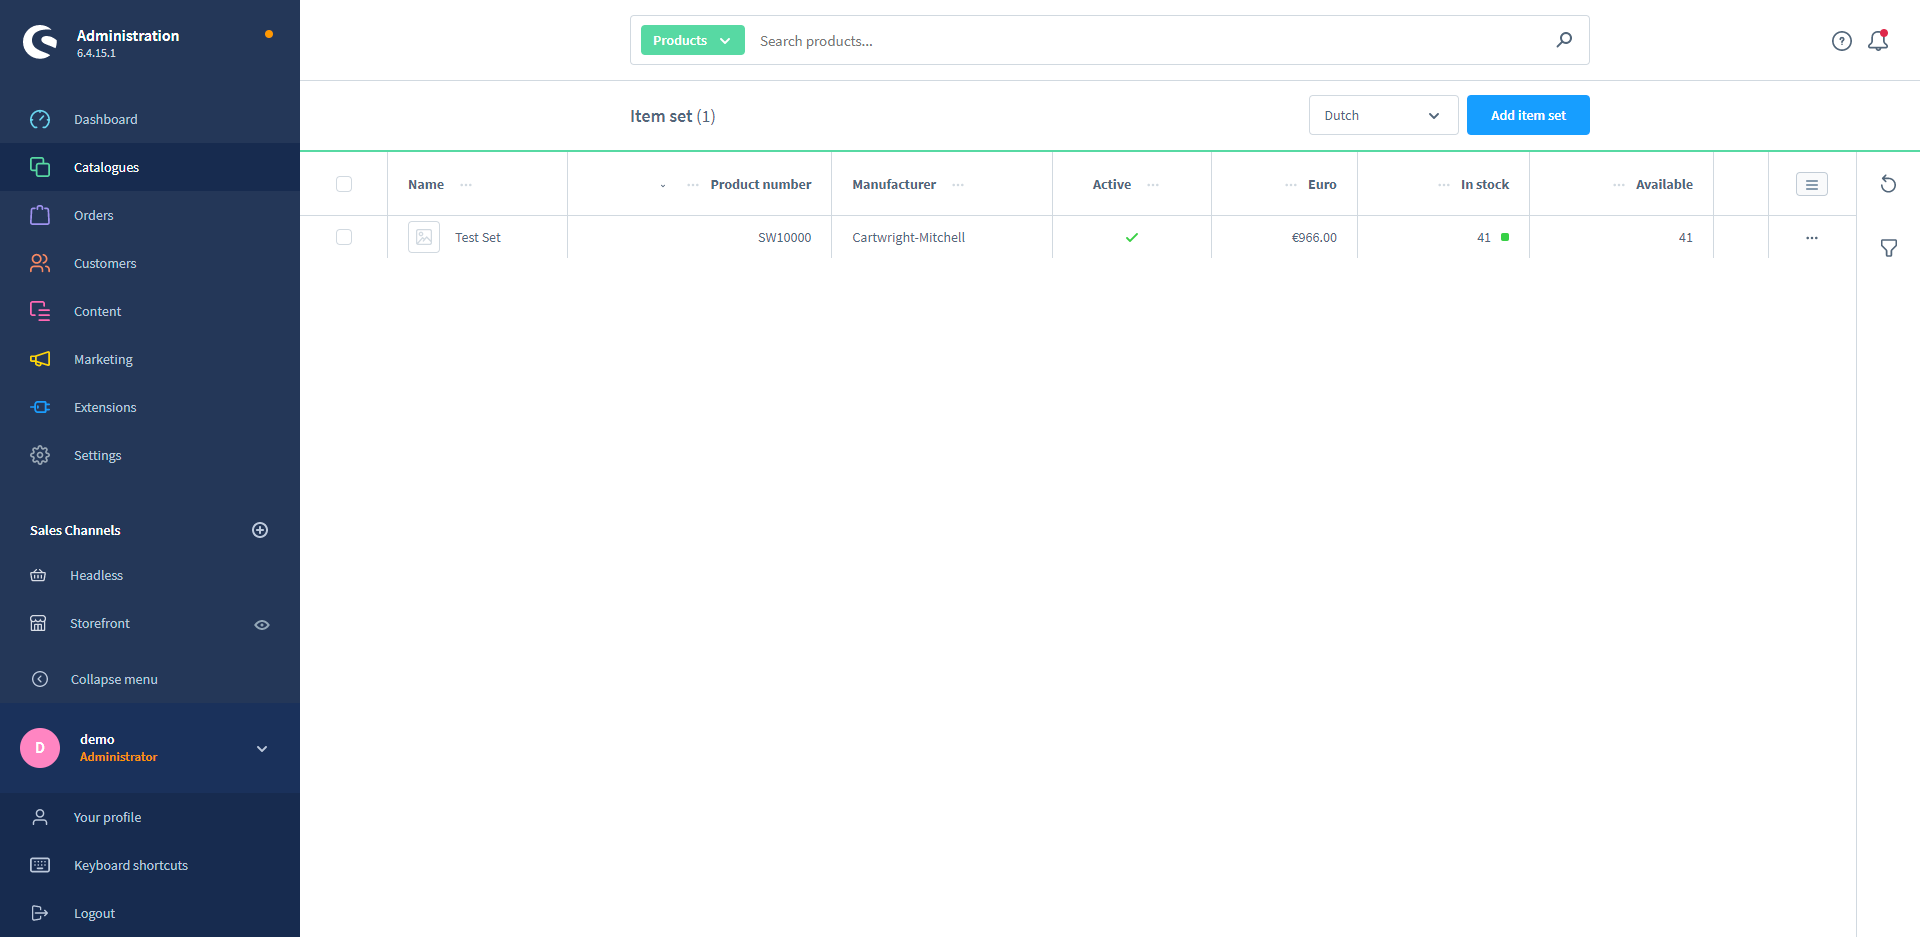The image size is (1920, 937).
Task: Open Available column options dots
Action: click(1619, 185)
